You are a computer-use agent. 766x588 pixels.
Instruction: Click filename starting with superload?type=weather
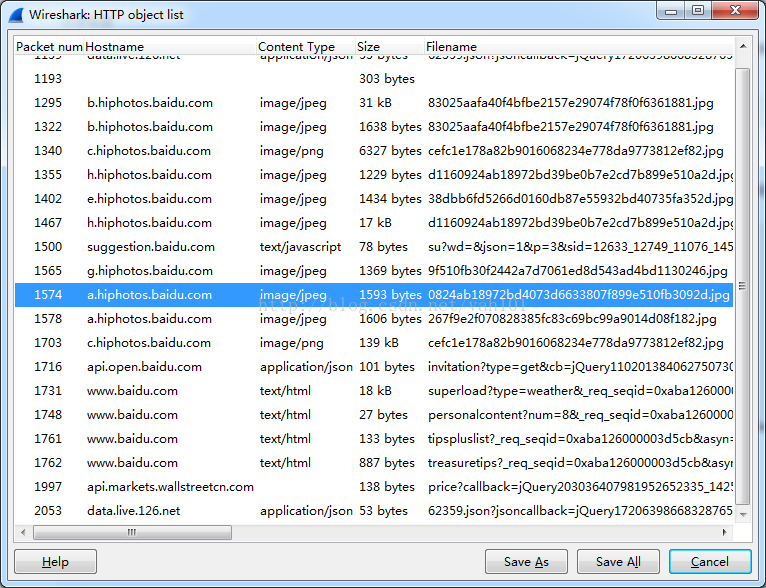click(580, 391)
